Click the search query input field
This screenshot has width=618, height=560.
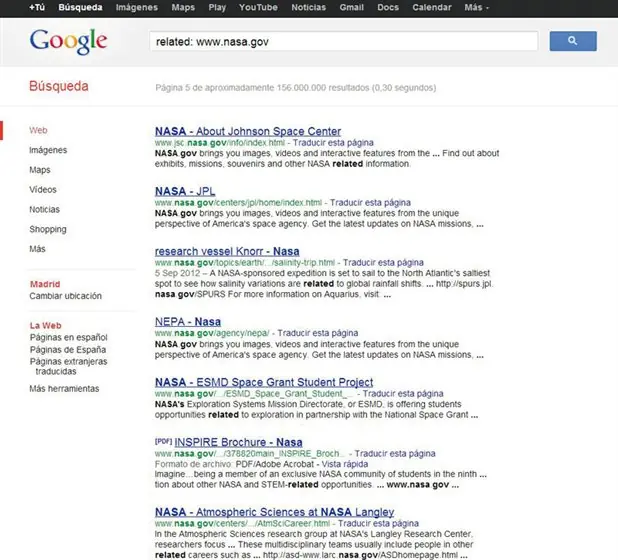pos(343,41)
